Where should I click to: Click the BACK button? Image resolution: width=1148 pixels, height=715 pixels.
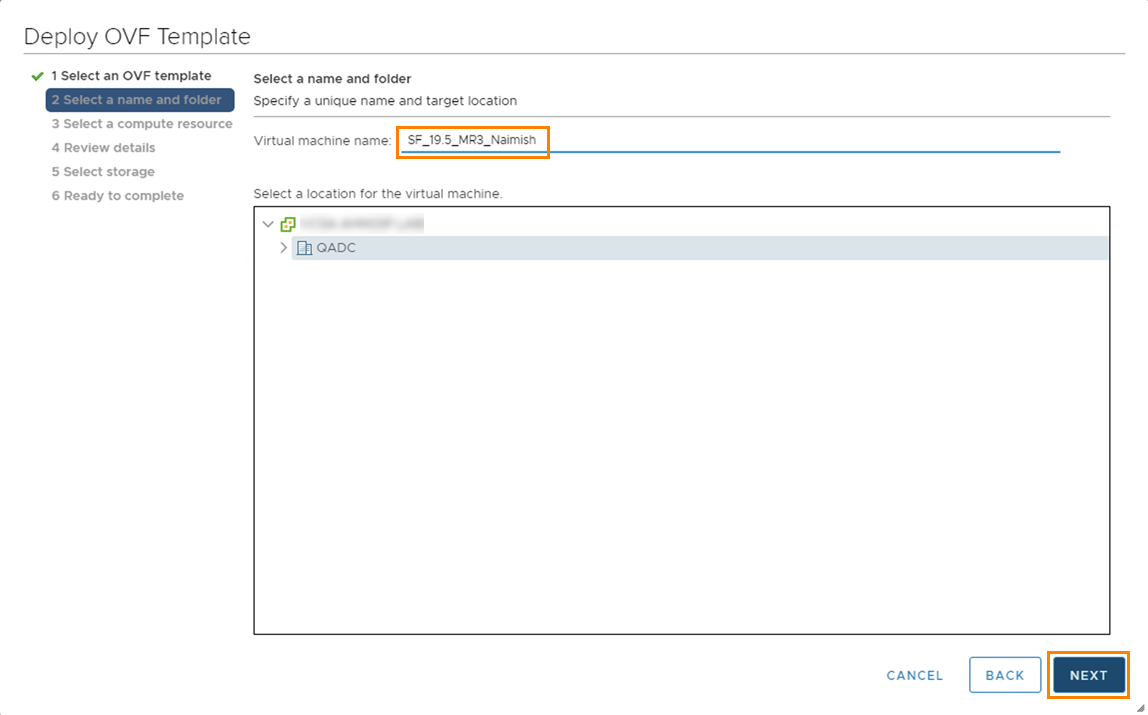(1005, 675)
